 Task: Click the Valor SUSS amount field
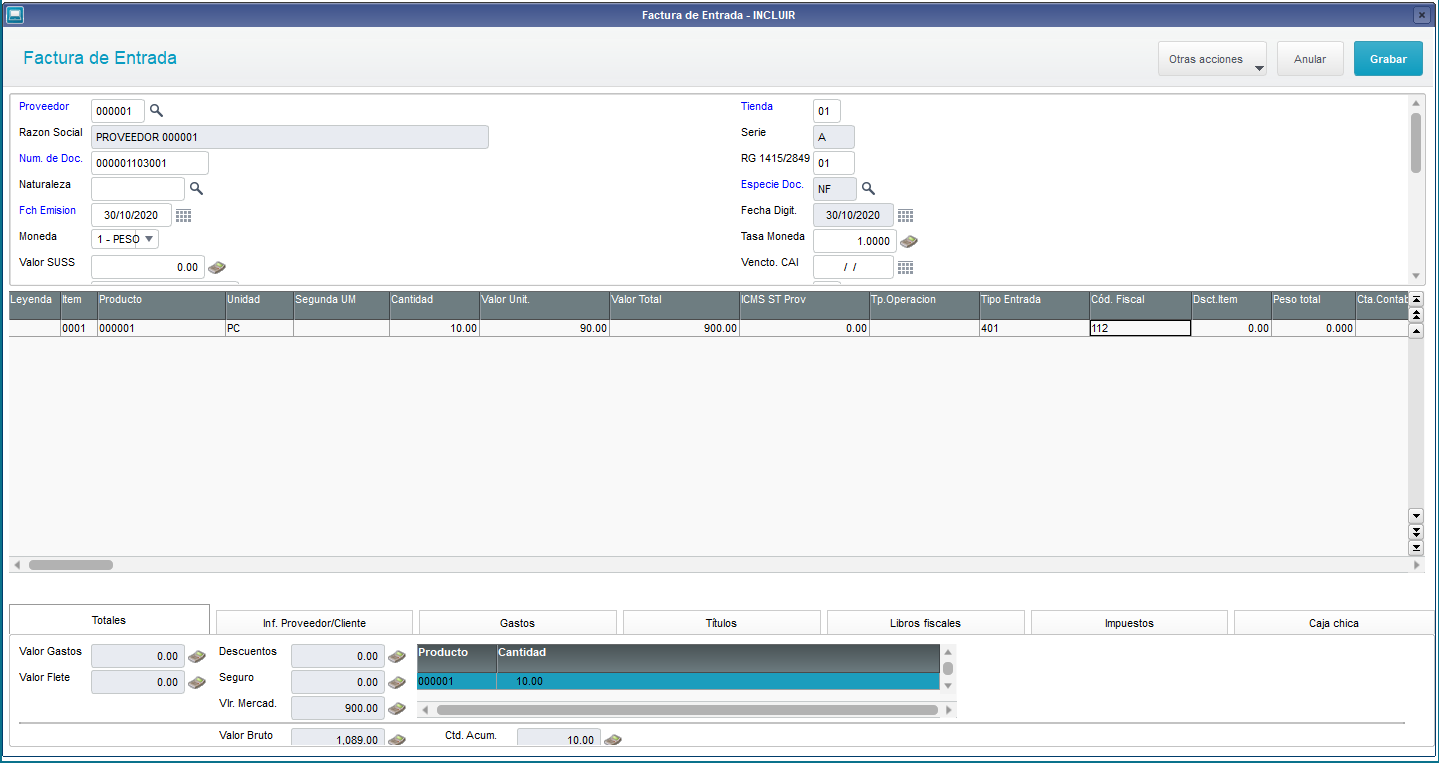(148, 267)
